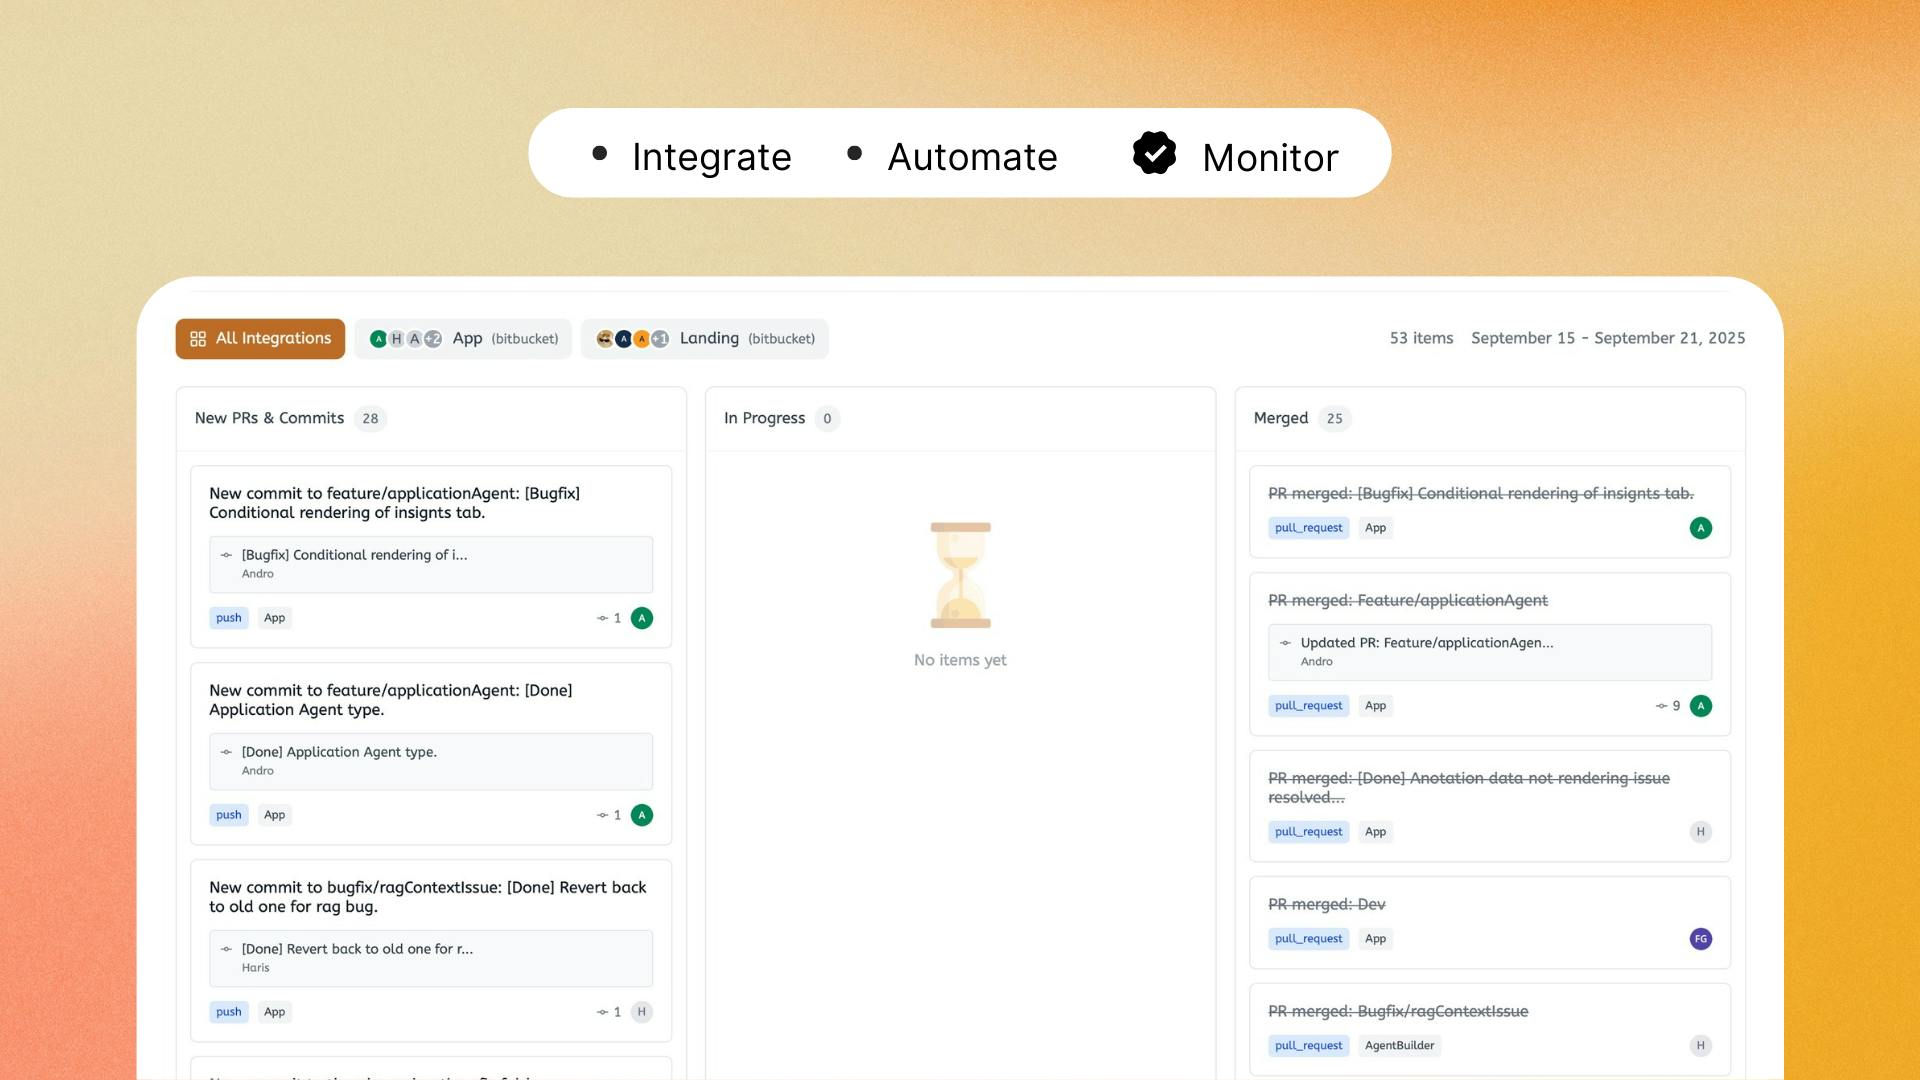1920x1080 pixels.
Task: Open commit title '[Bugfix] Conditional rendering of insignts tab.'
Action: point(394,503)
